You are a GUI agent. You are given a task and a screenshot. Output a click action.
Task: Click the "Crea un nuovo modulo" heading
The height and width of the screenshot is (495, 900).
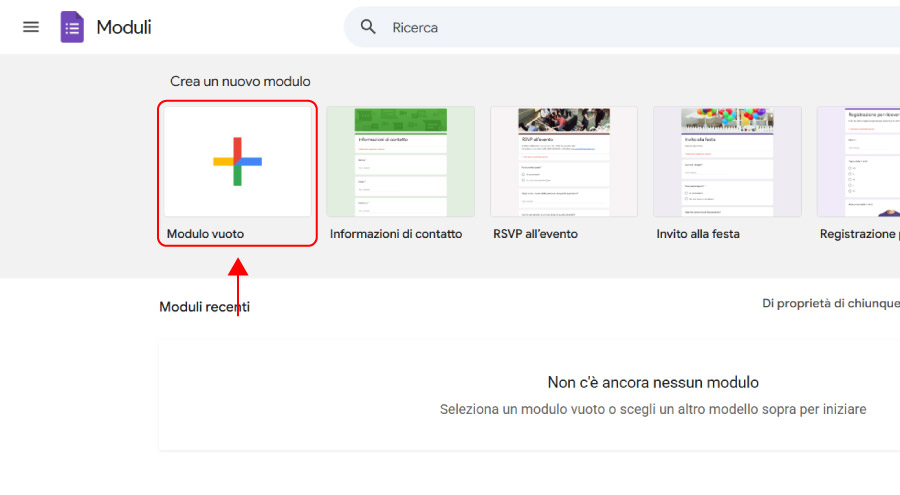[240, 81]
